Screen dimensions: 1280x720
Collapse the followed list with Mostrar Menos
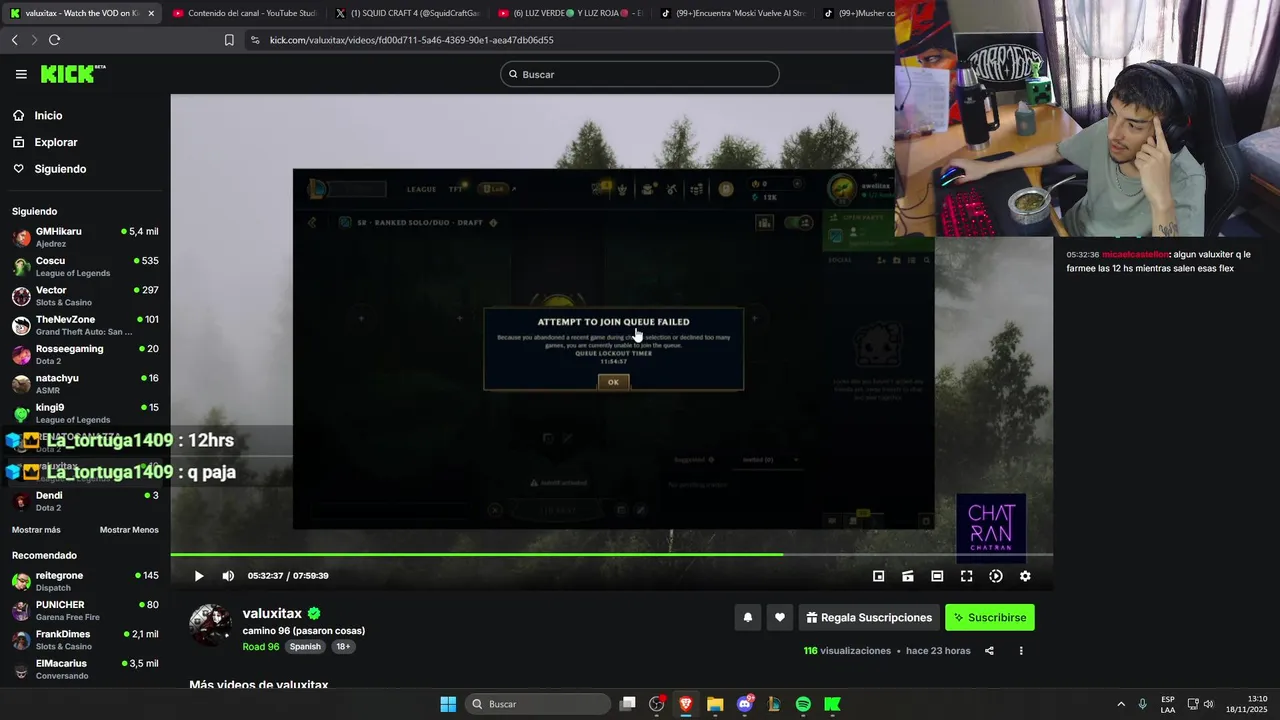pyautogui.click(x=129, y=530)
